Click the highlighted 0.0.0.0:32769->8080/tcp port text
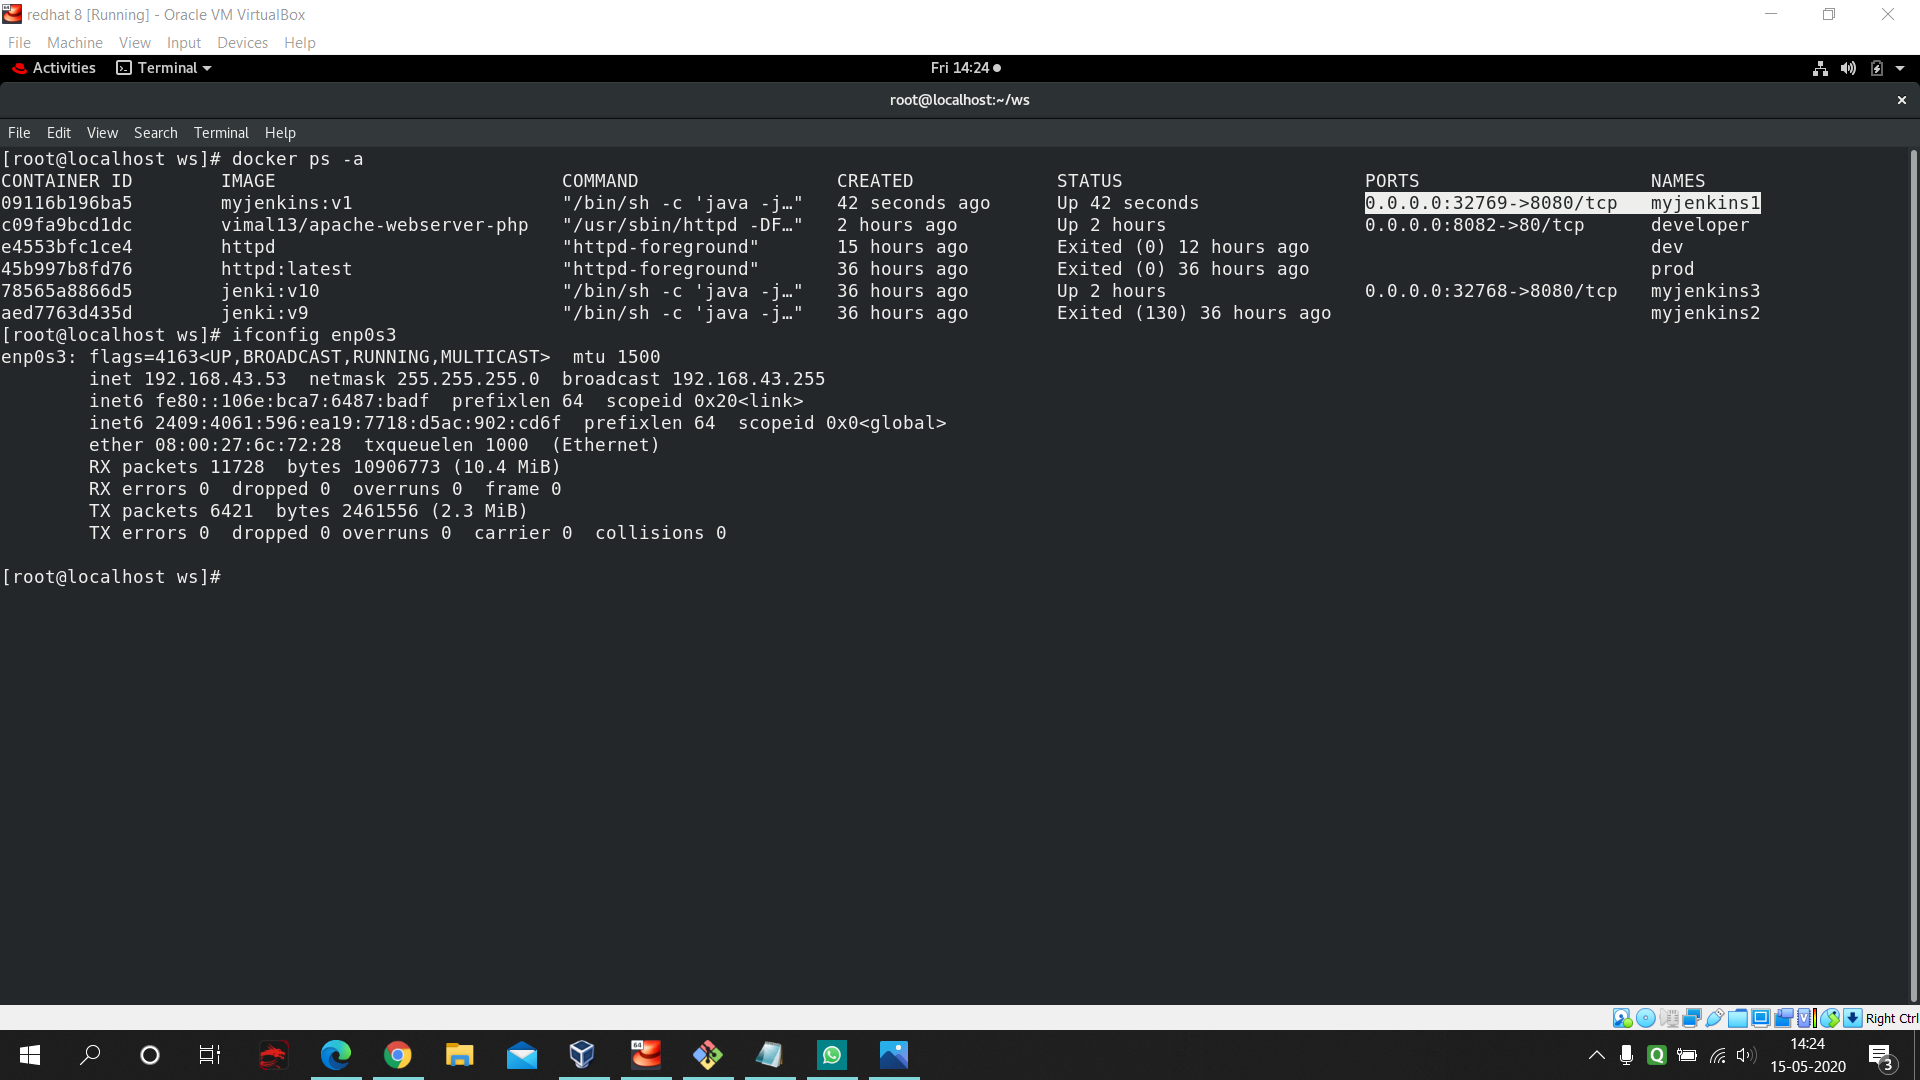Image resolution: width=1920 pixels, height=1080 pixels. (x=1491, y=203)
